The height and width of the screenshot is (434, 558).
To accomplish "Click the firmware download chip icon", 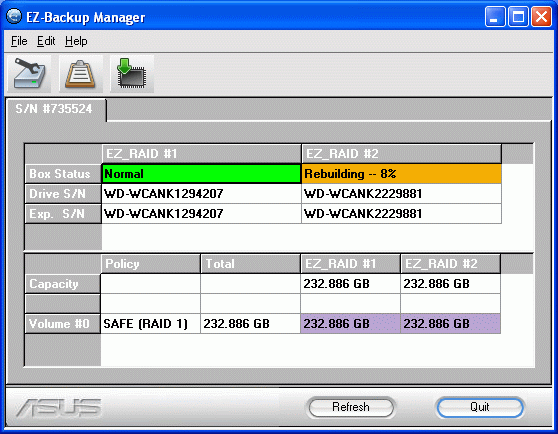I will tap(132, 74).
